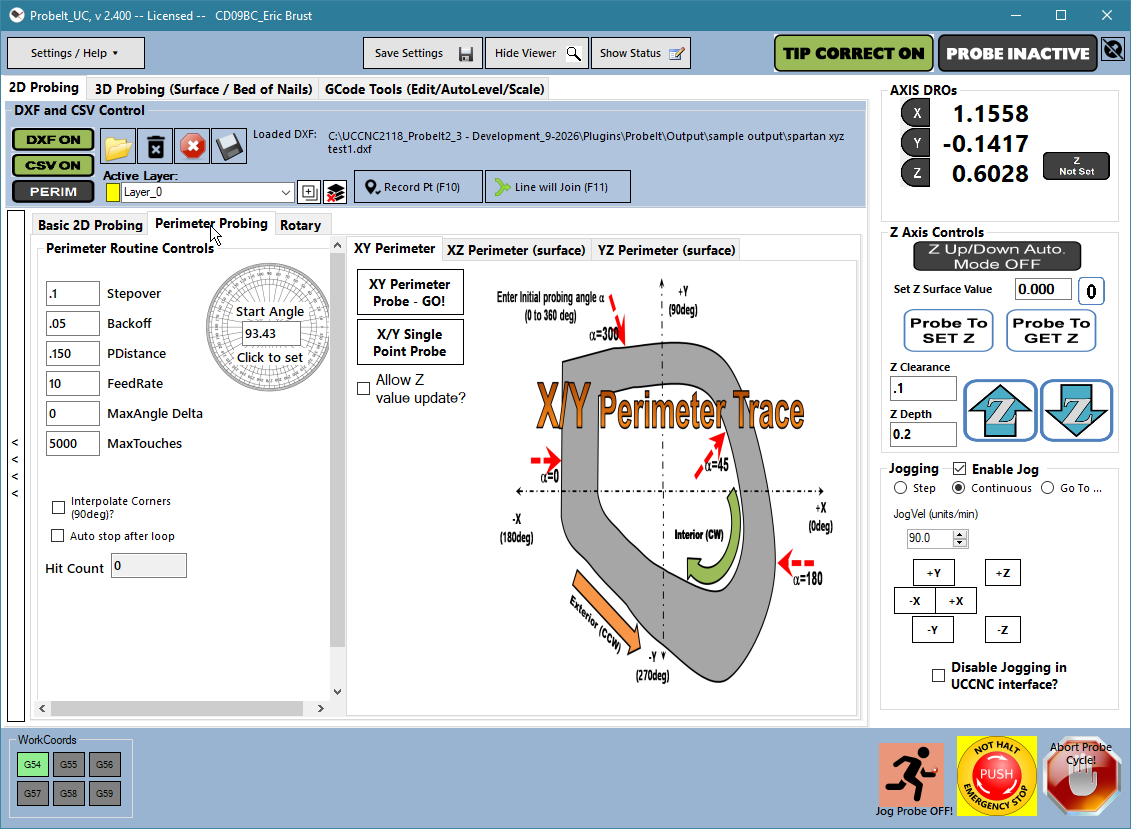Image resolution: width=1131 pixels, height=829 pixels.
Task: Open GCode Tools tab
Action: (434, 89)
